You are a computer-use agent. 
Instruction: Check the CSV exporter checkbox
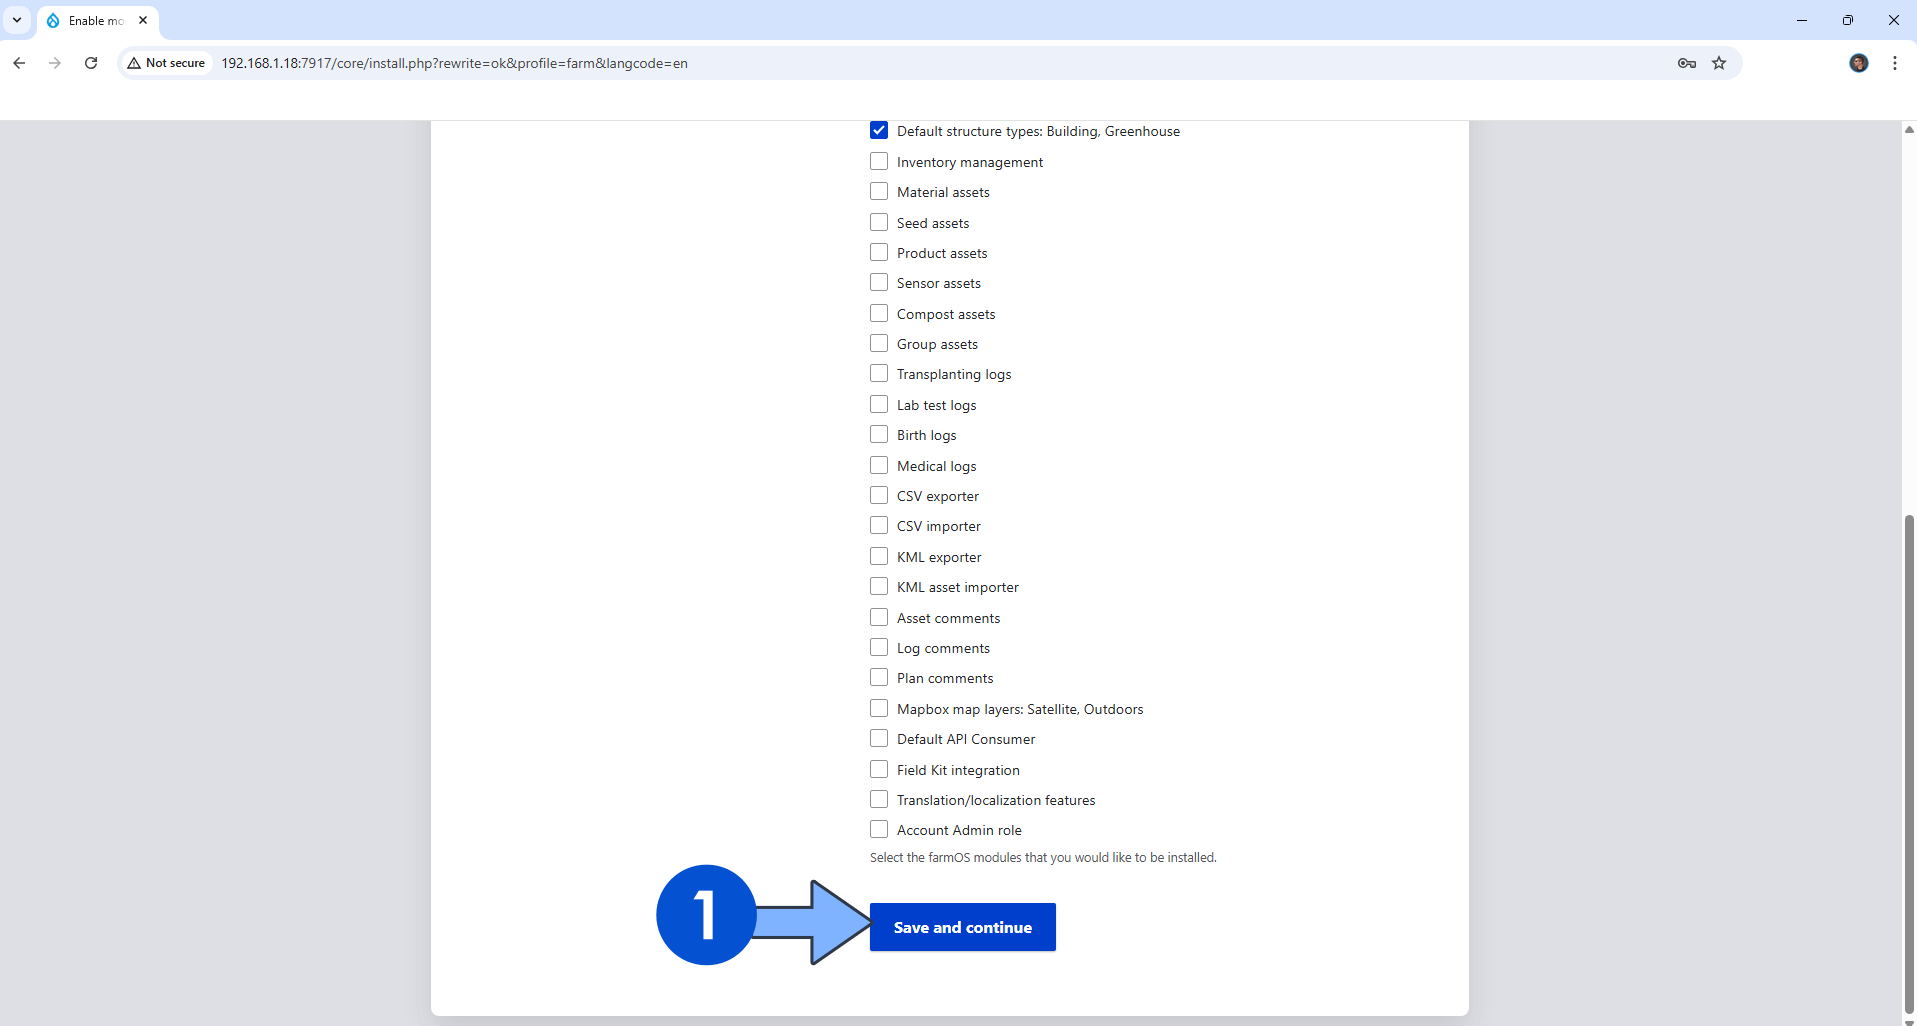click(x=879, y=496)
